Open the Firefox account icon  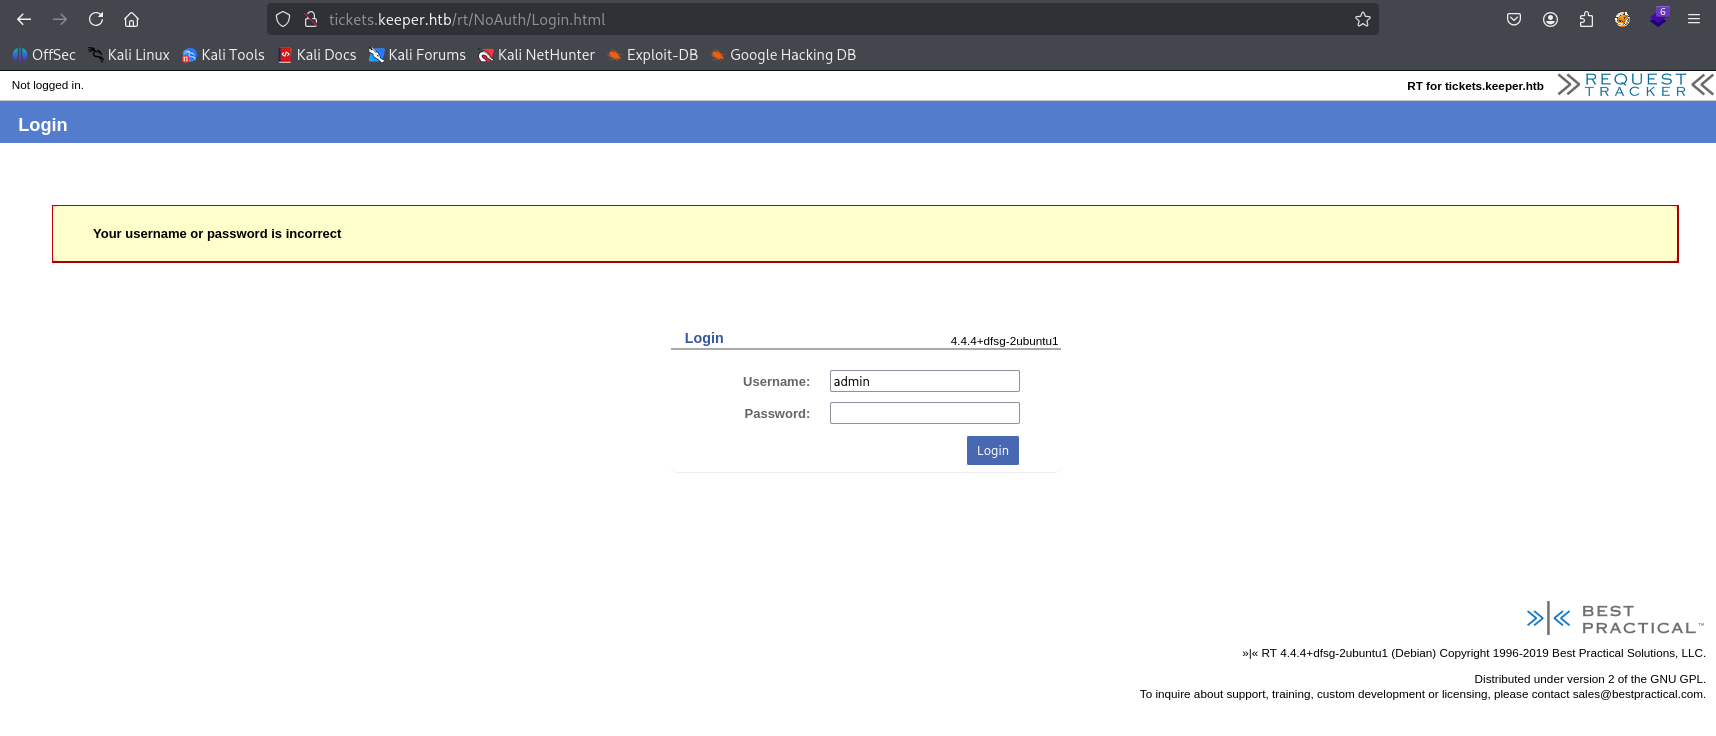click(x=1550, y=19)
